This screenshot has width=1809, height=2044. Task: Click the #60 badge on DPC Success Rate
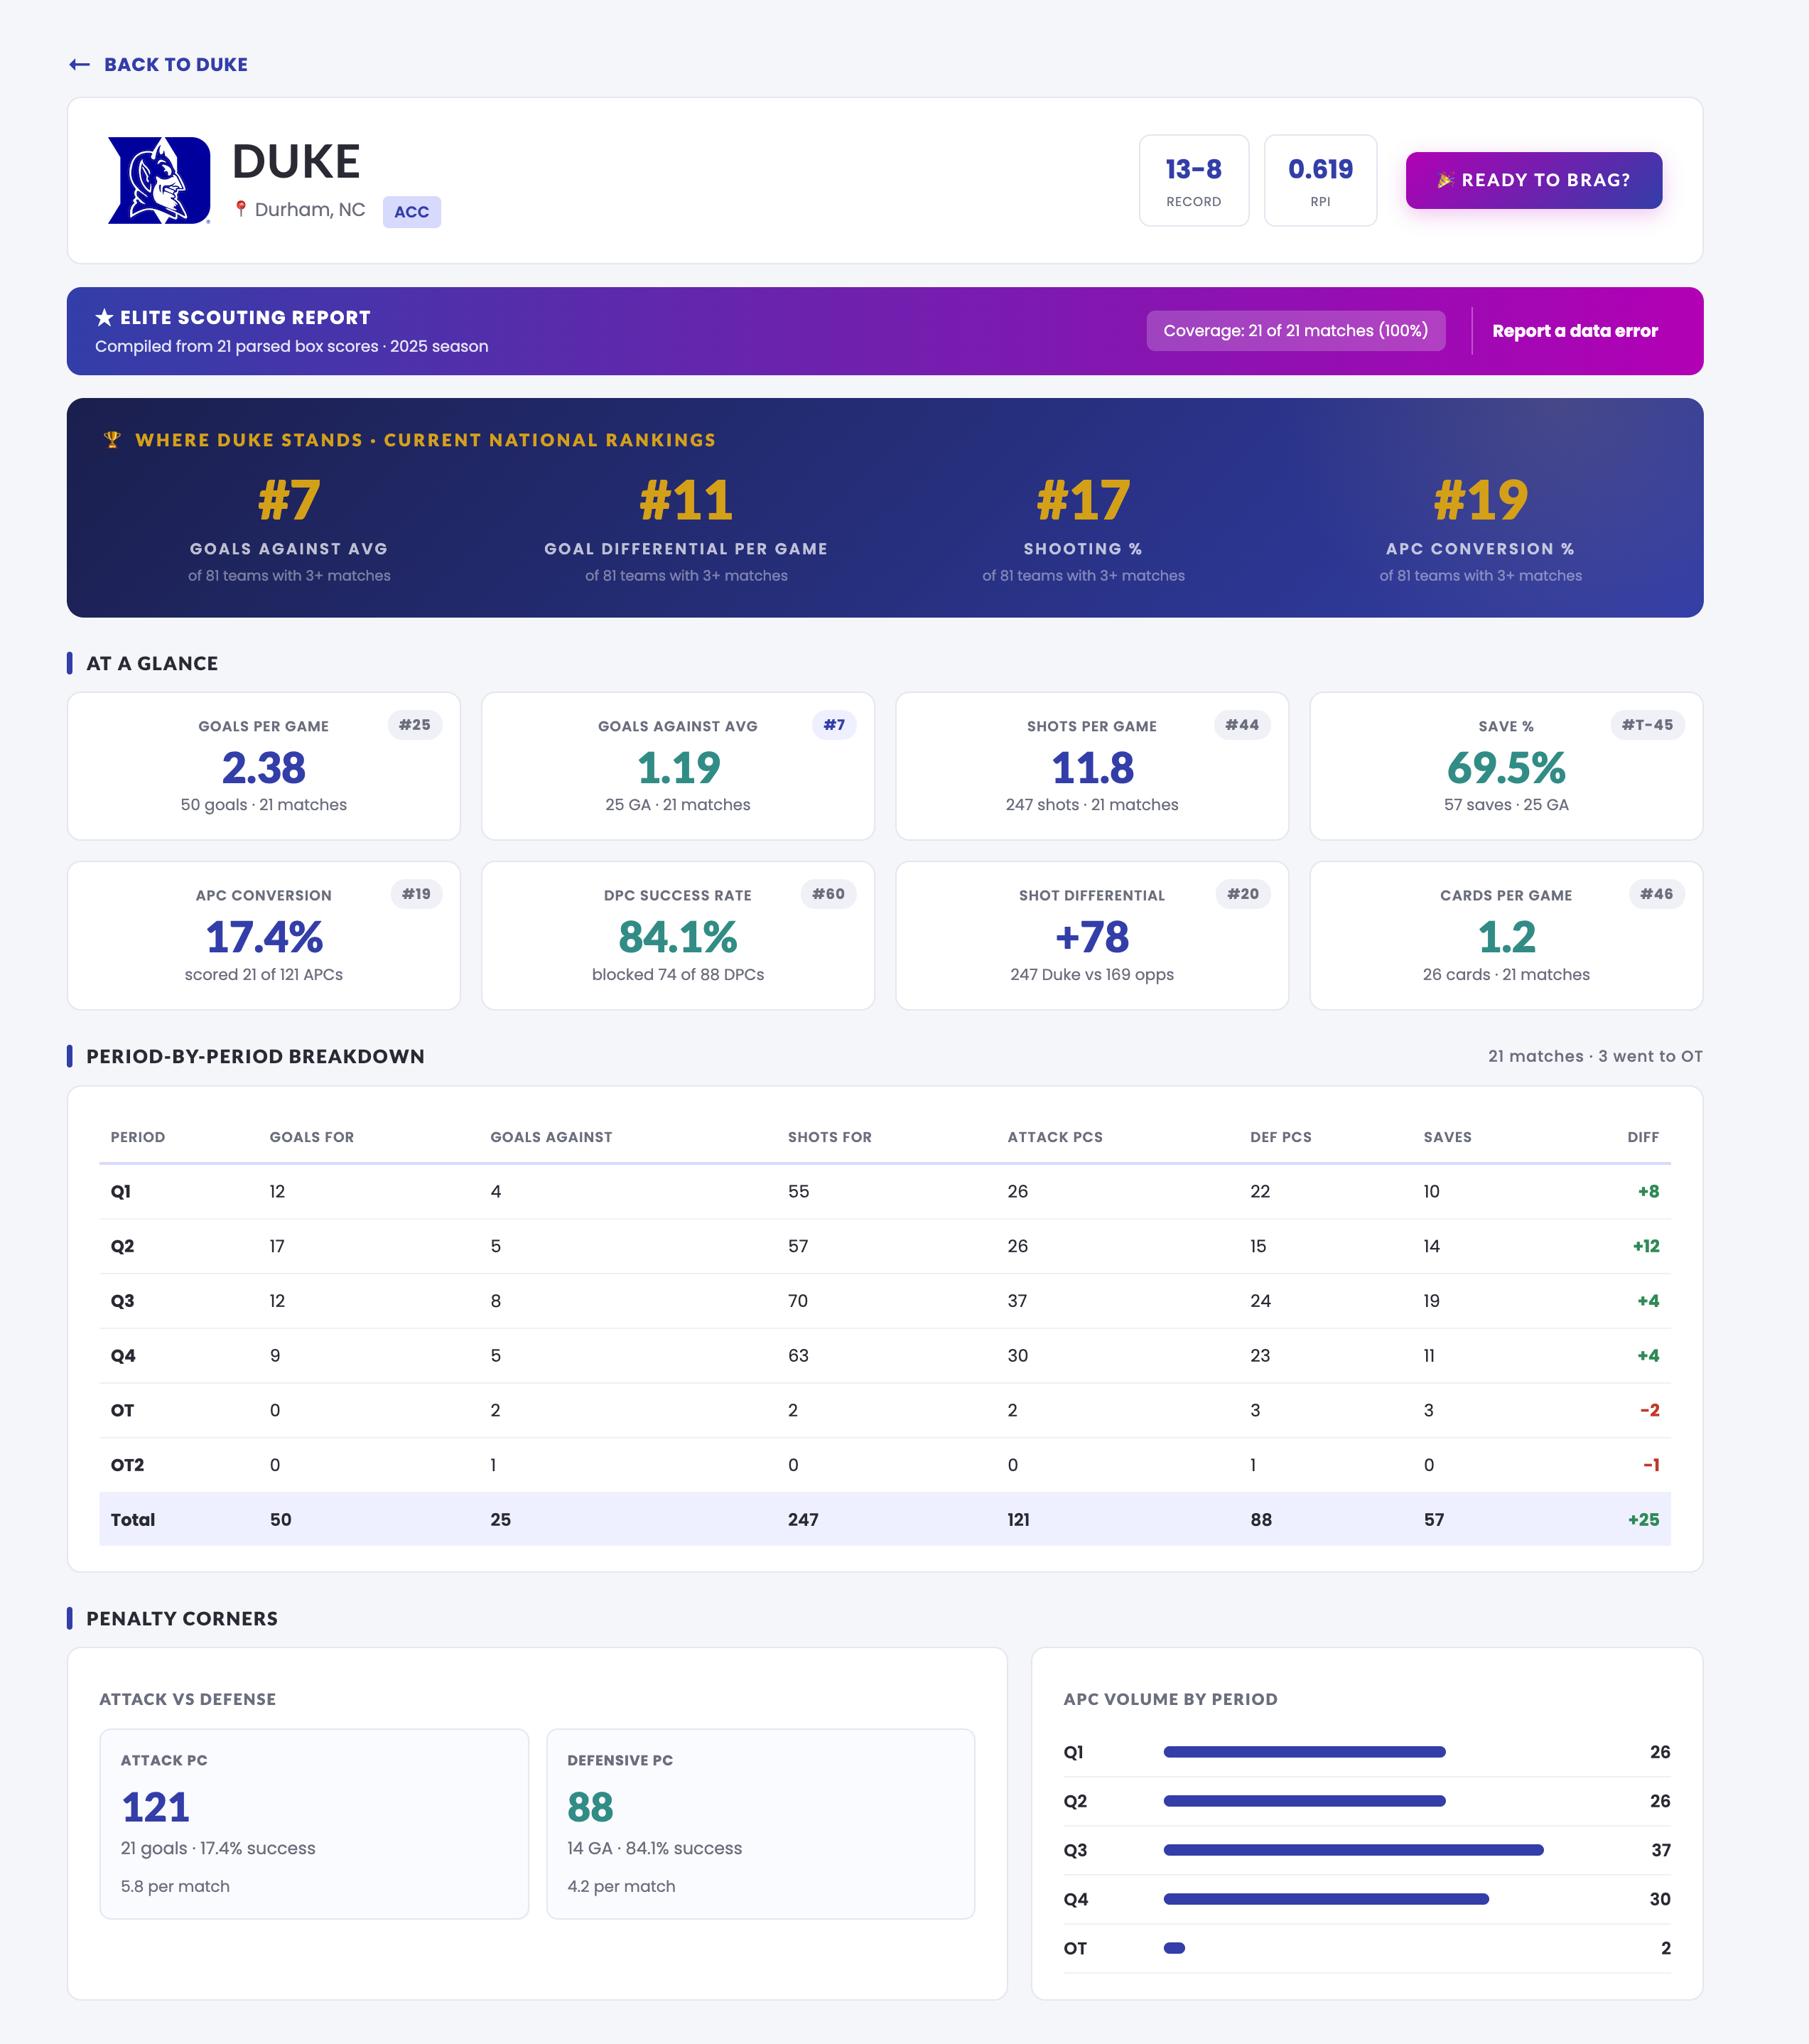pyautogui.click(x=828, y=894)
